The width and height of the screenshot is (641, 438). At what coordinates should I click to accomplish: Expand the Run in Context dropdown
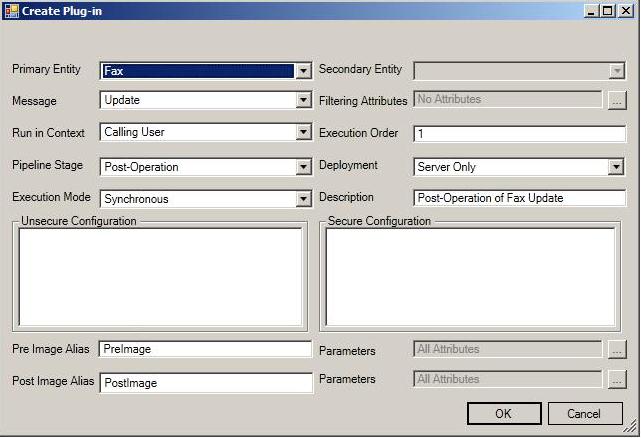[x=304, y=133]
